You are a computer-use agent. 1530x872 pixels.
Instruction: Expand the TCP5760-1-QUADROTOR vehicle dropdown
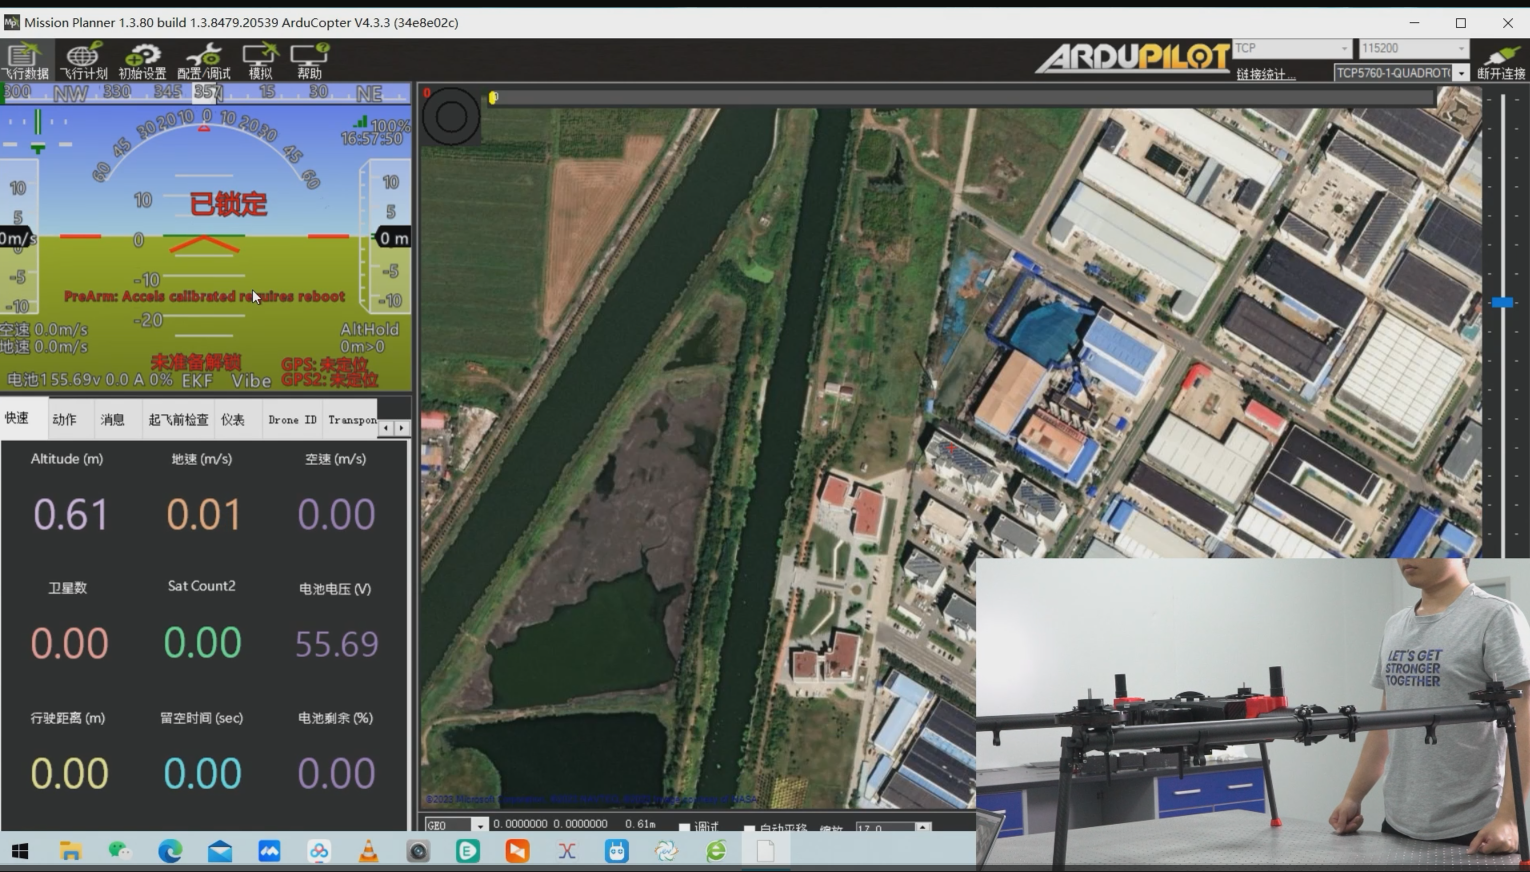click(x=1461, y=73)
